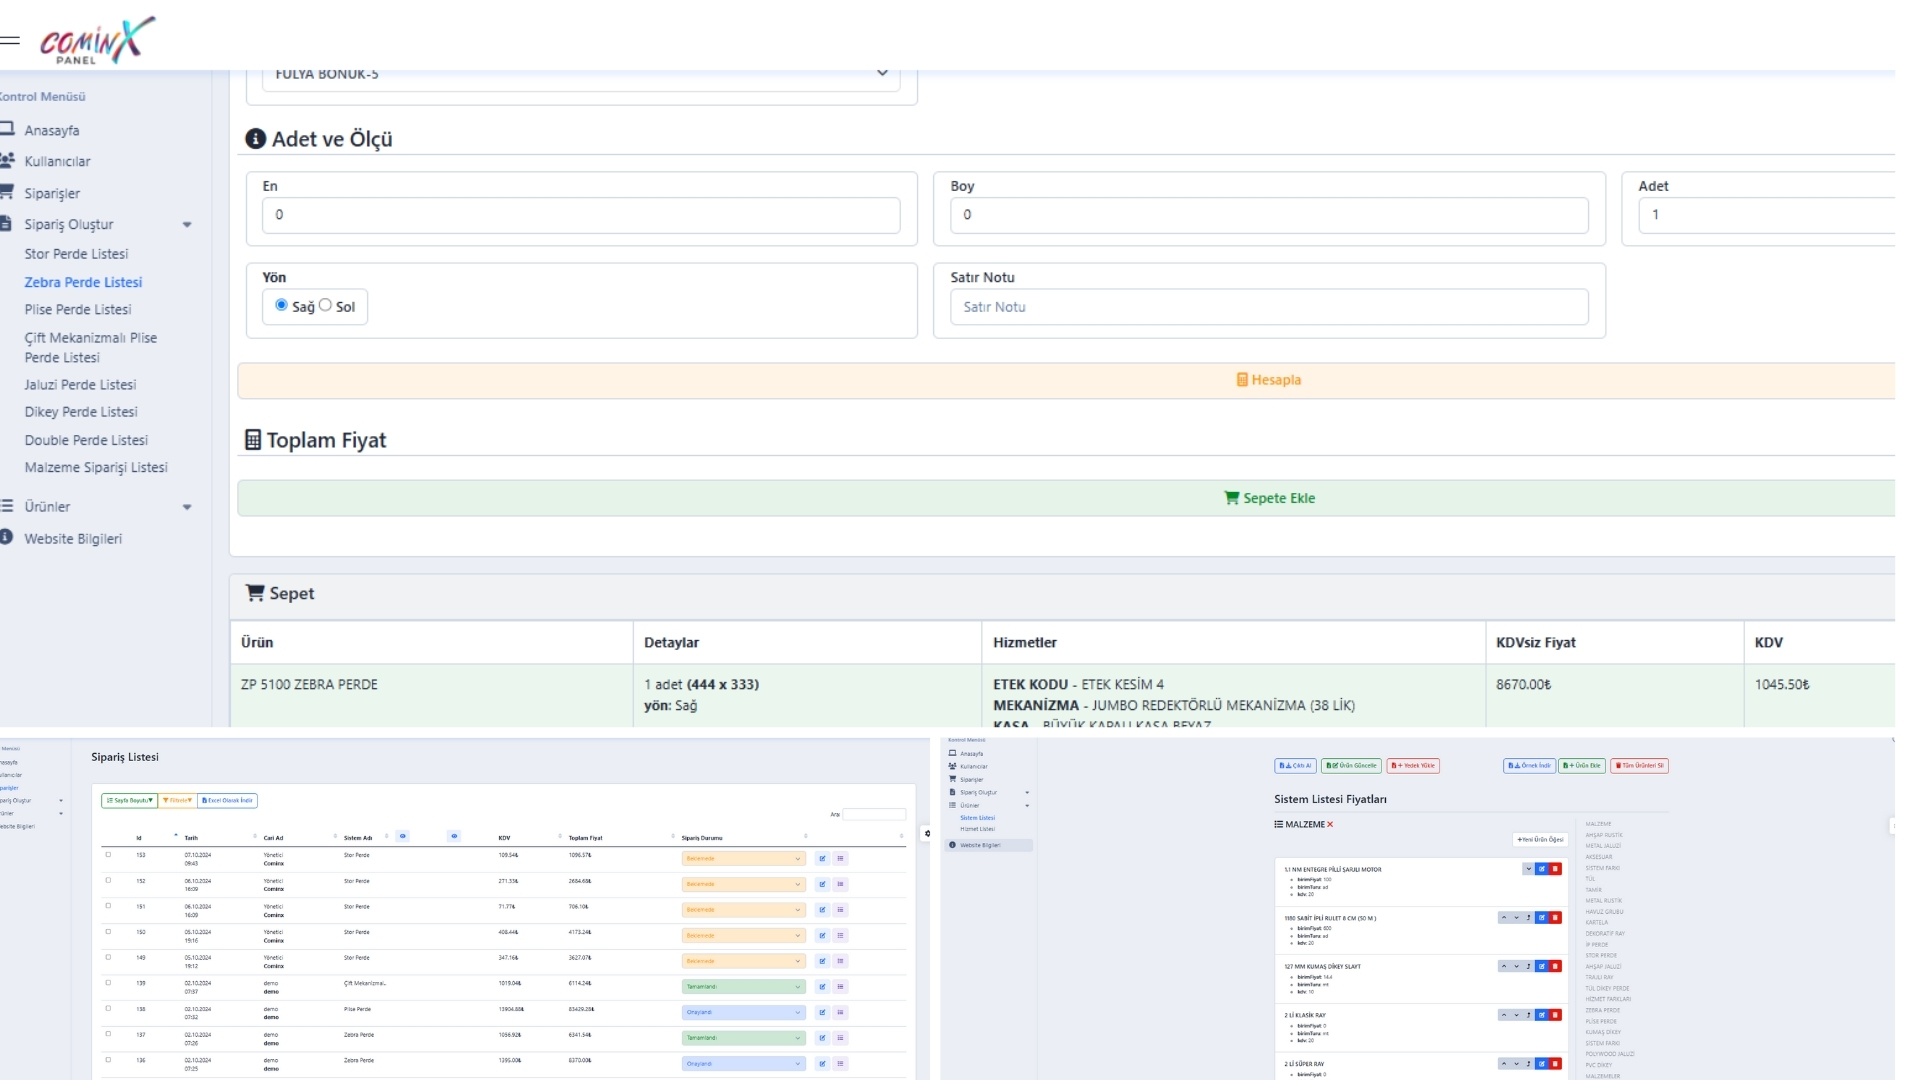Click details list icon for order 139
The image size is (1920, 1080).
click(x=841, y=986)
